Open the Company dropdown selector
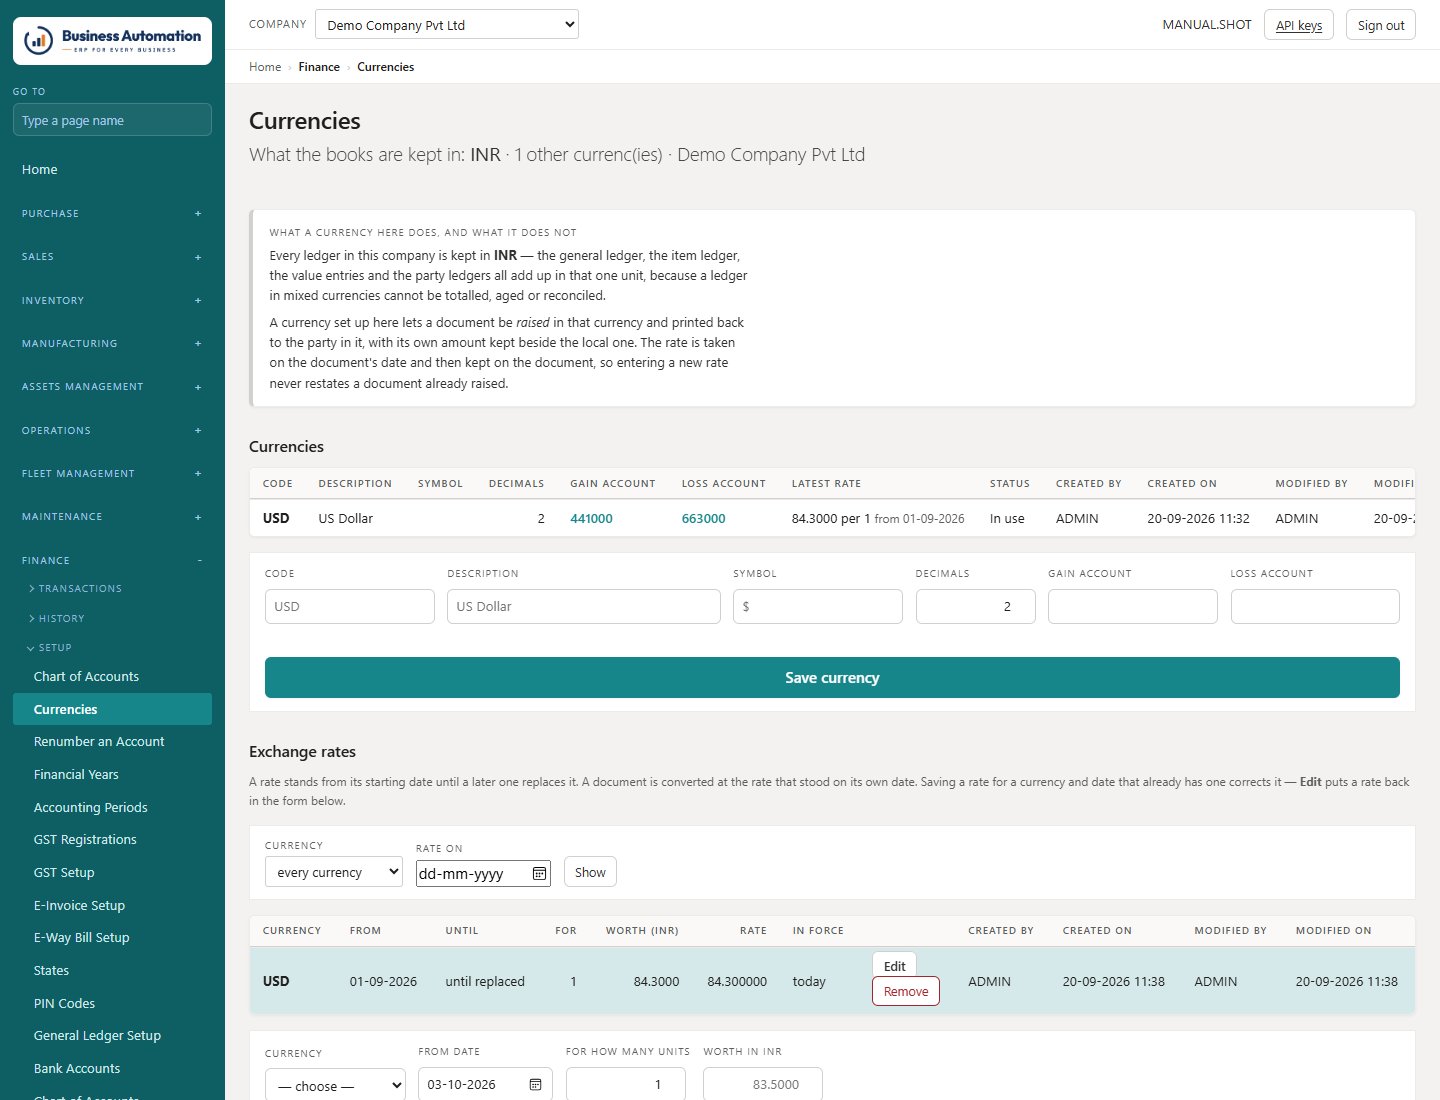This screenshot has height=1100, width=1440. click(x=447, y=25)
